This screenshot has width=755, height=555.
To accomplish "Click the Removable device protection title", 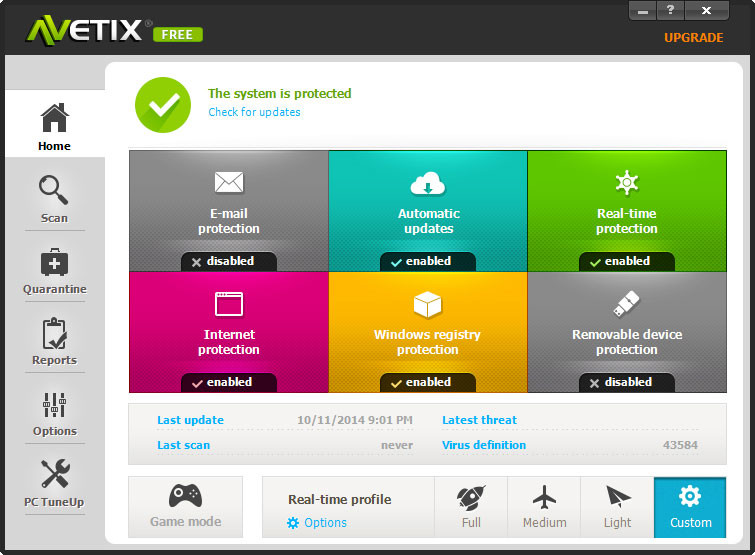I will pos(627,342).
